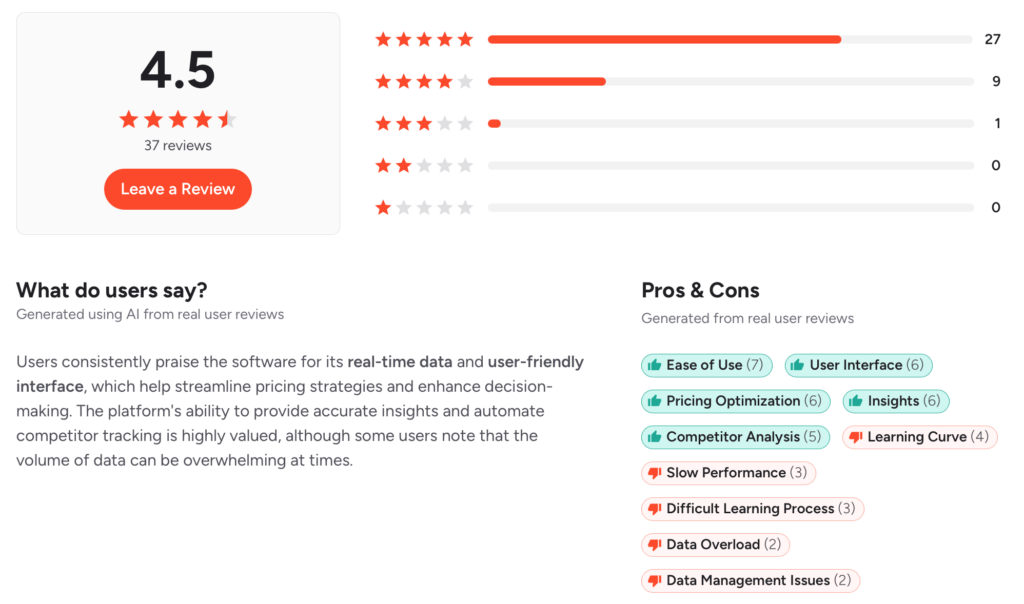
Task: Select the Learning Curve con tag
Action: (920, 437)
